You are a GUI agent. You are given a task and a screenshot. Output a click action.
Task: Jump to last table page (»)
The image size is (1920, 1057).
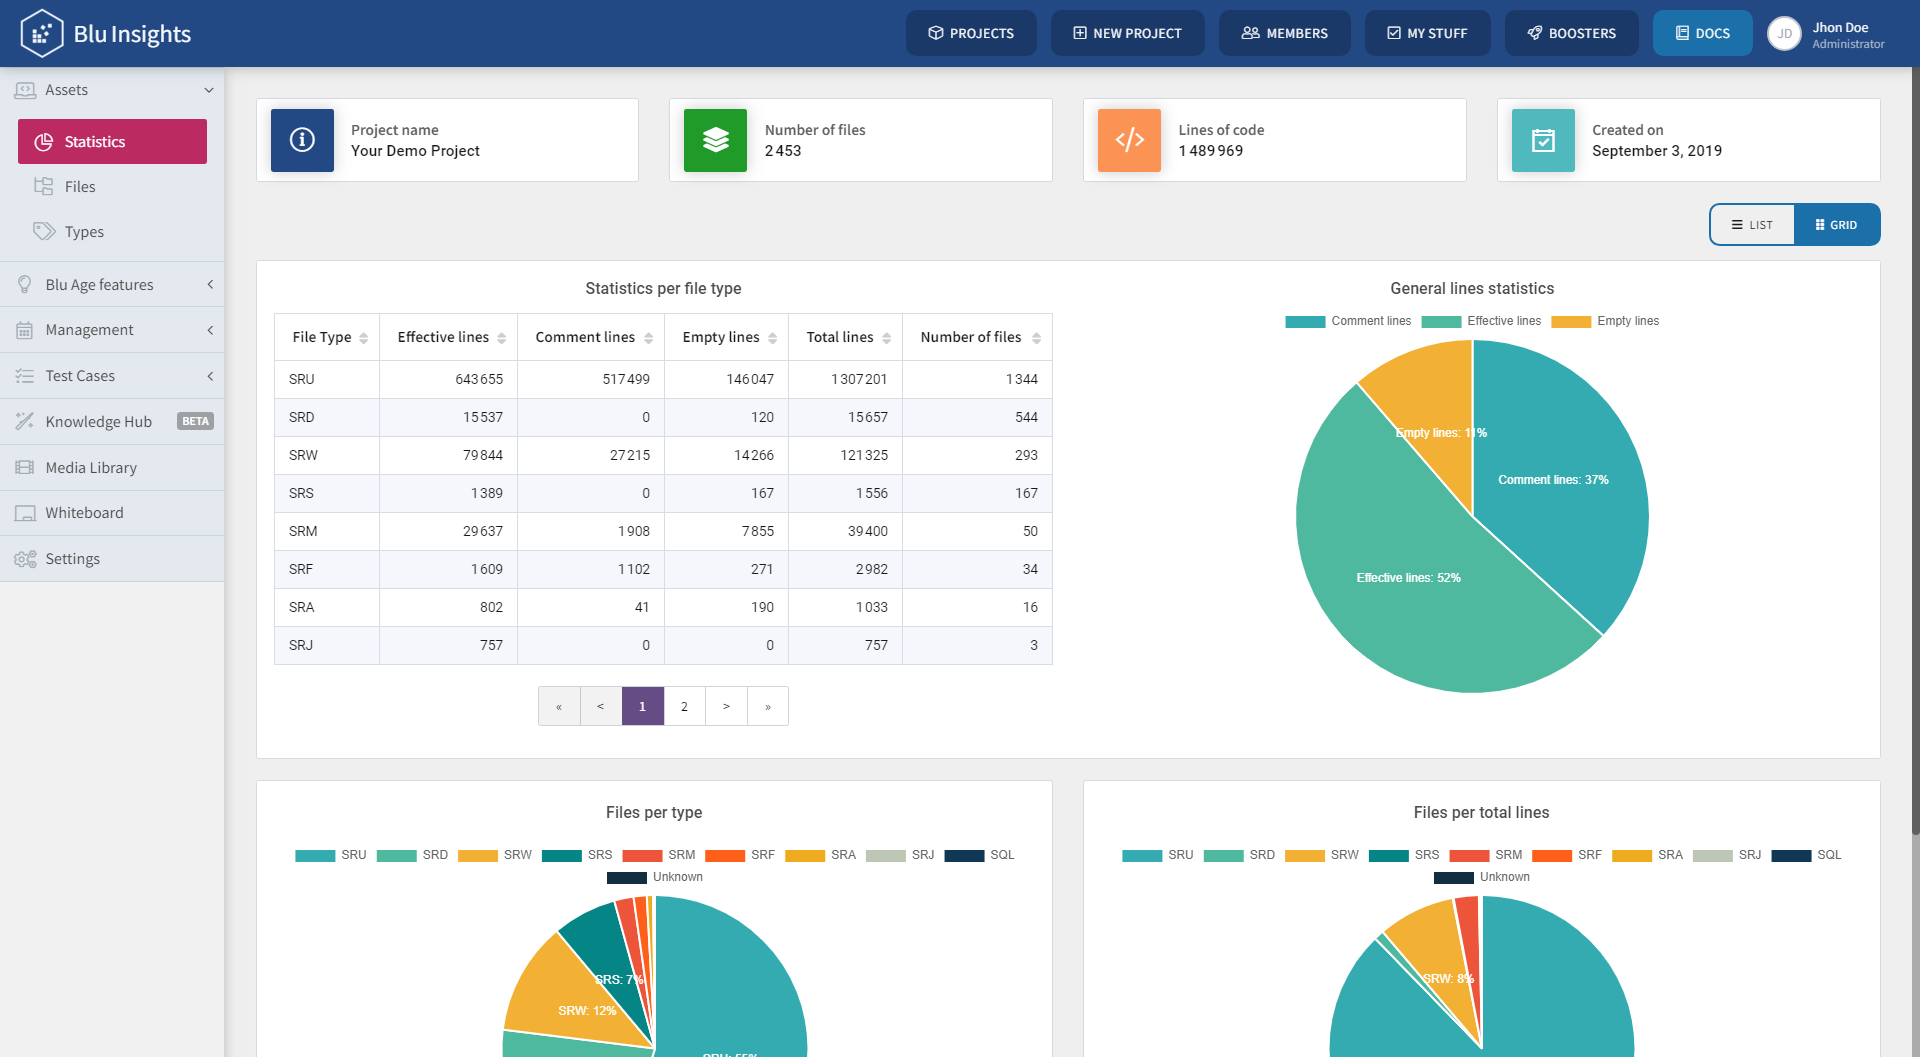[768, 706]
